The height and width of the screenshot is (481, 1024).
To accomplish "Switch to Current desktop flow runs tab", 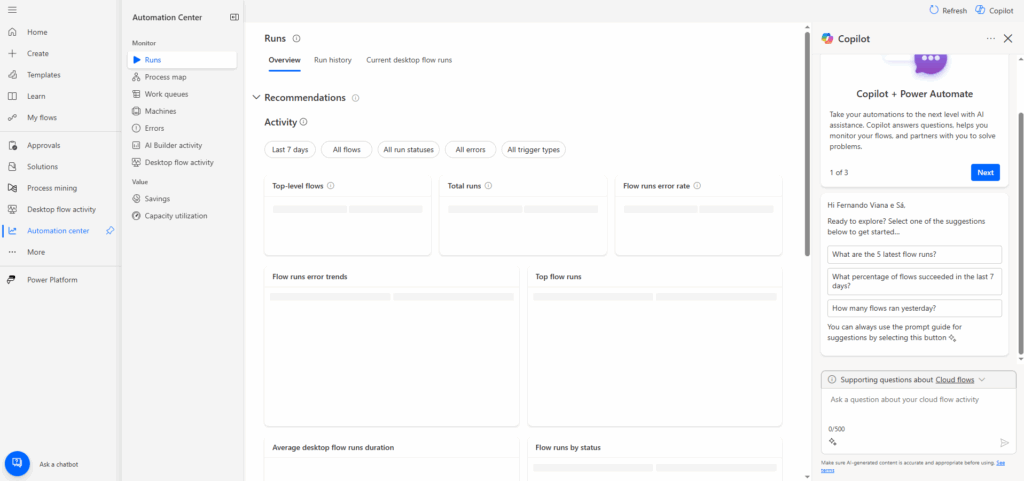I will coord(409,60).
